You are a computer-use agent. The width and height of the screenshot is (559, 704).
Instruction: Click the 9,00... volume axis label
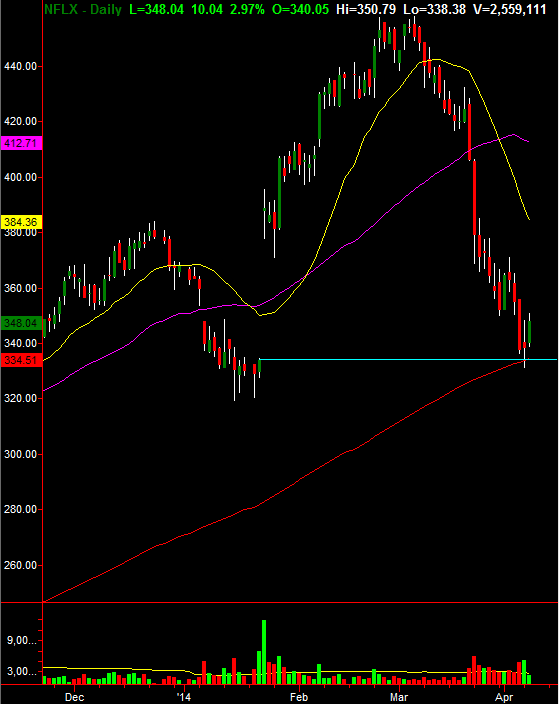(x=22, y=640)
